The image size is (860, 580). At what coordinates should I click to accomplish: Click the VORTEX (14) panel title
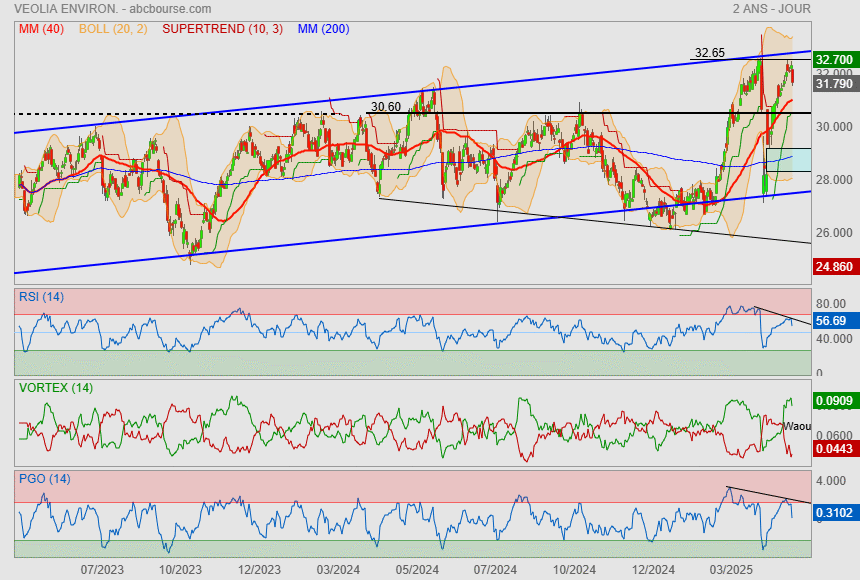(56, 388)
